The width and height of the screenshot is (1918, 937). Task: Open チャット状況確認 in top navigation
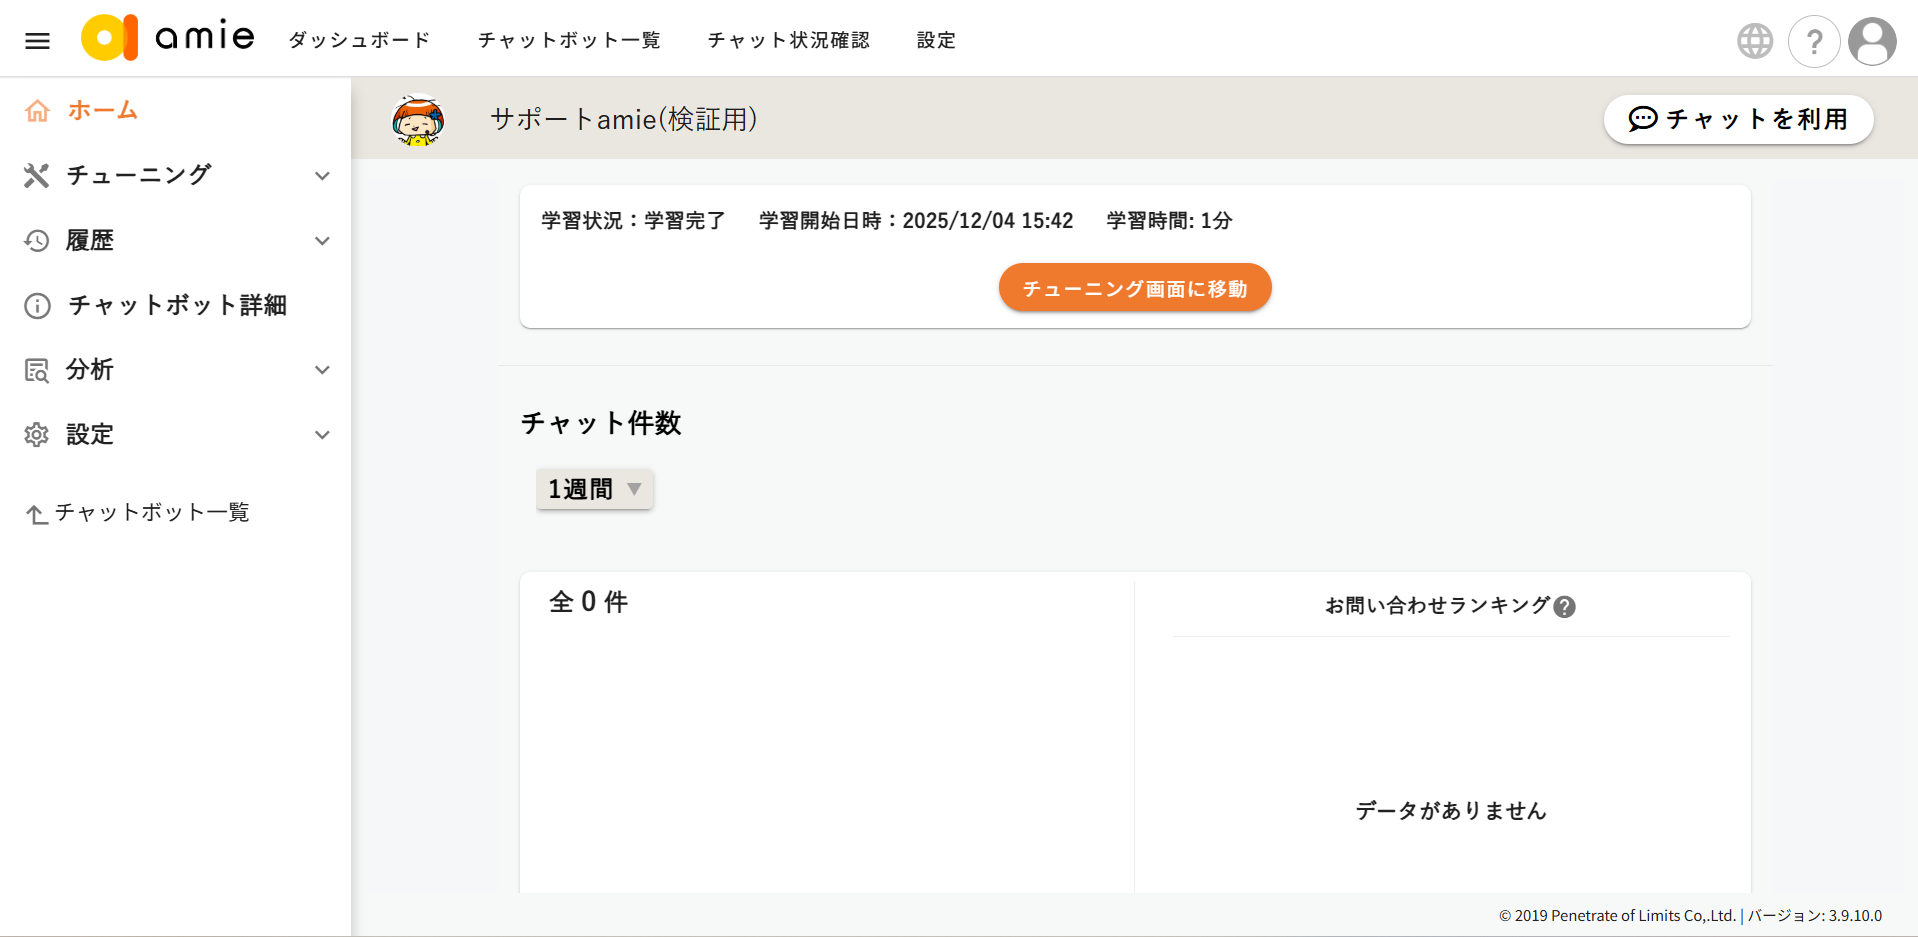pos(788,40)
